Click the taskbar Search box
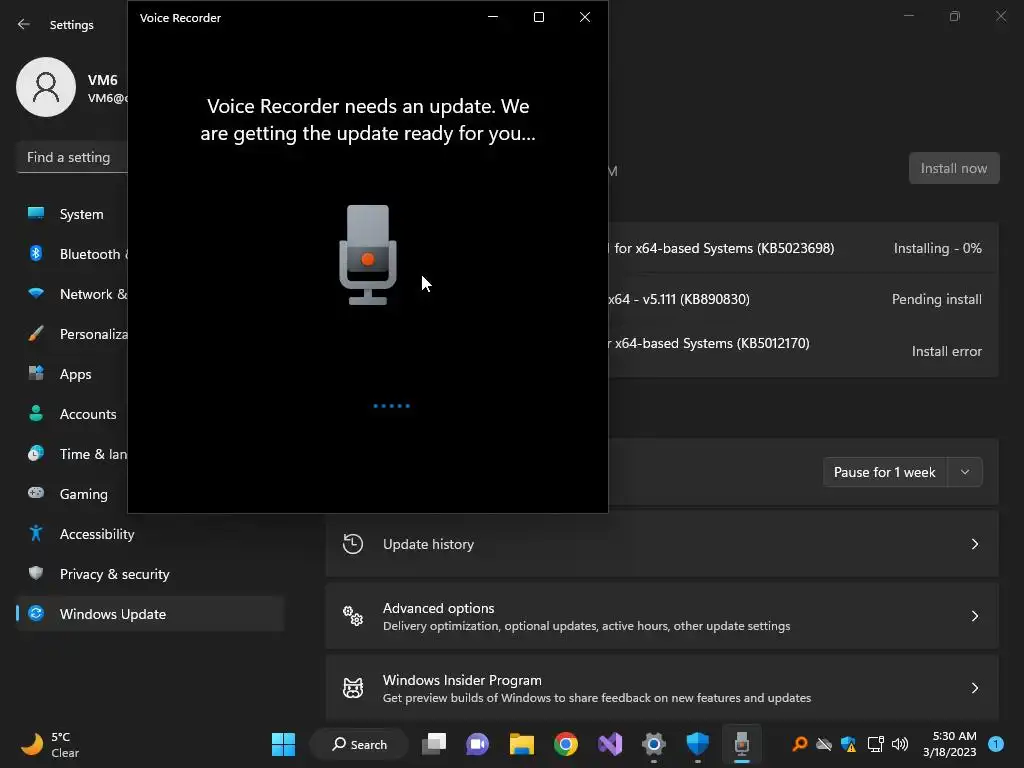The width and height of the screenshot is (1024, 768). (359, 744)
